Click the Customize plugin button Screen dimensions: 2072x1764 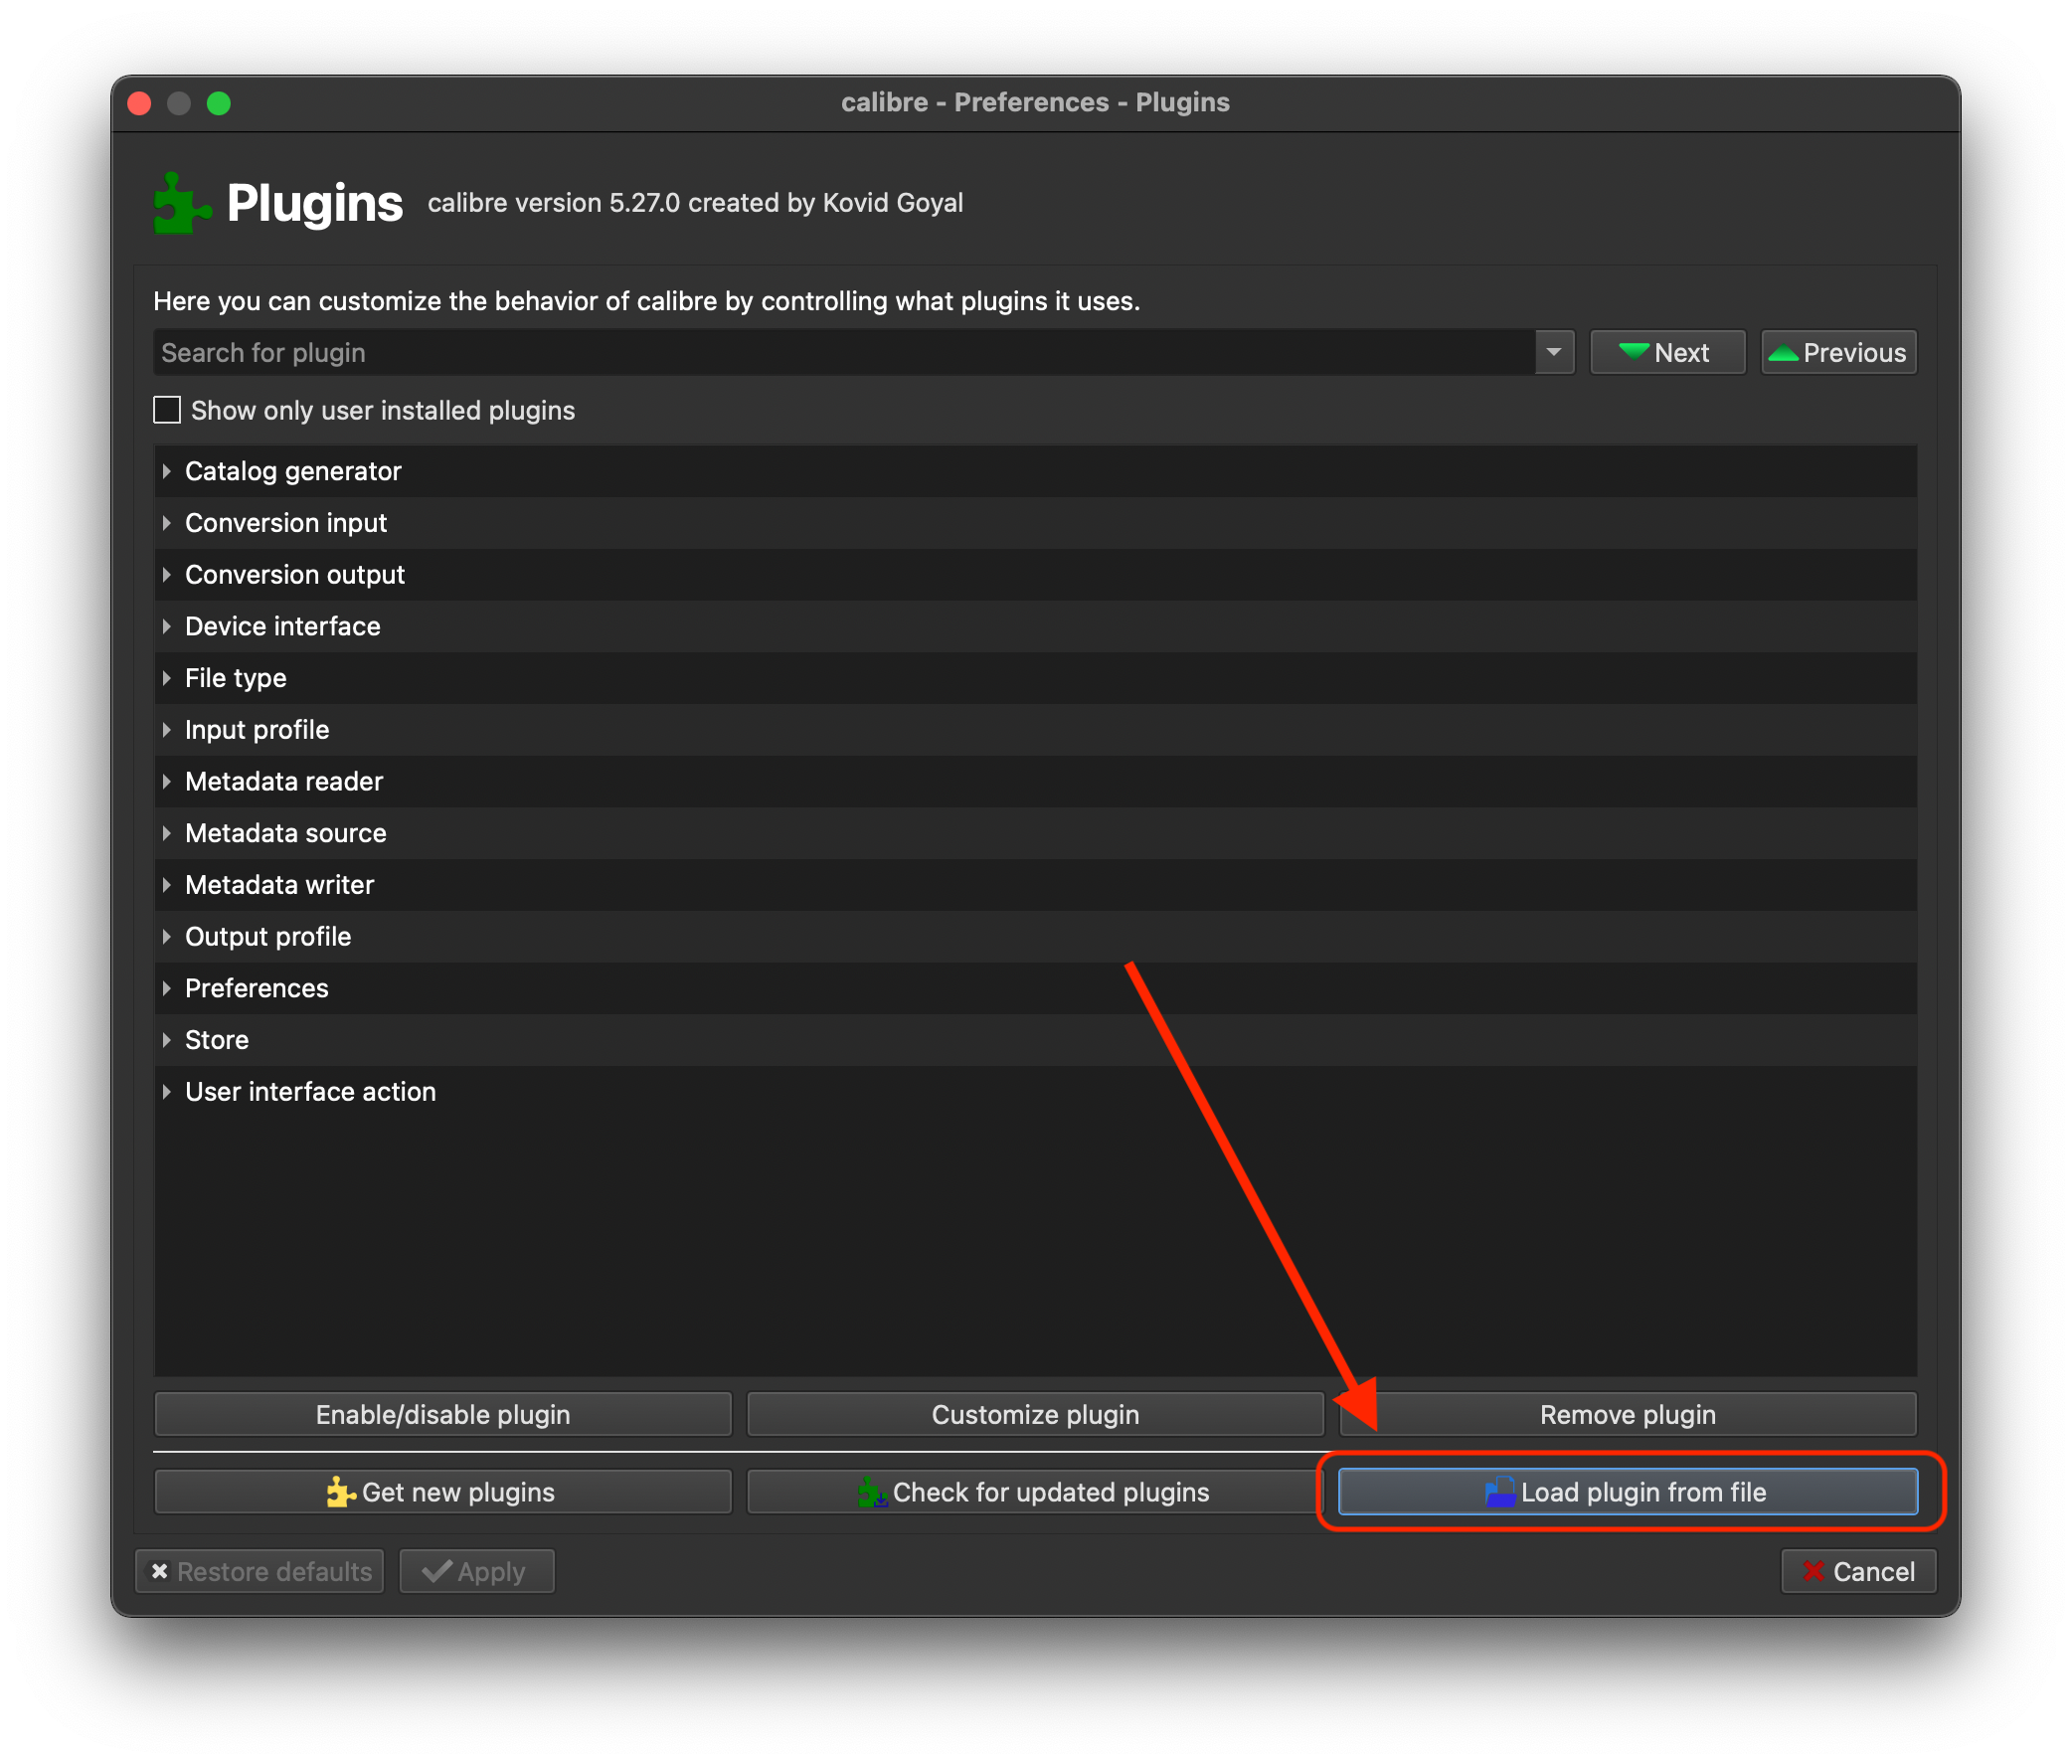click(1035, 1414)
